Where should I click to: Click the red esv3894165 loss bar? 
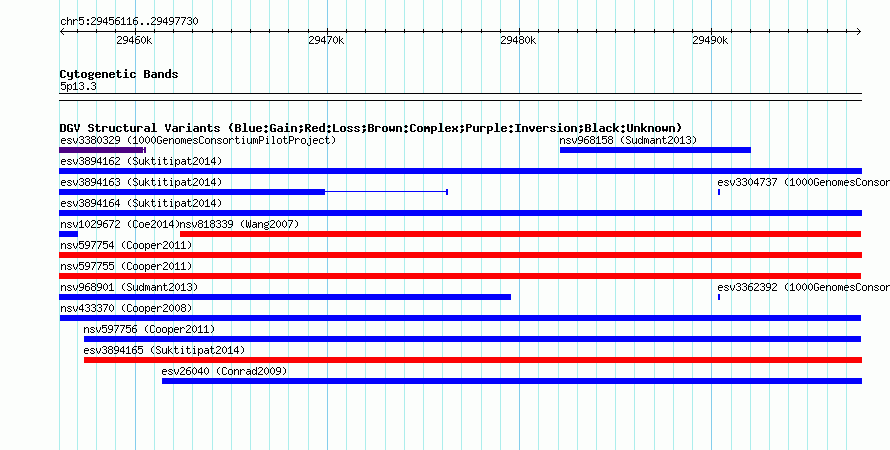pyautogui.click(x=473, y=360)
